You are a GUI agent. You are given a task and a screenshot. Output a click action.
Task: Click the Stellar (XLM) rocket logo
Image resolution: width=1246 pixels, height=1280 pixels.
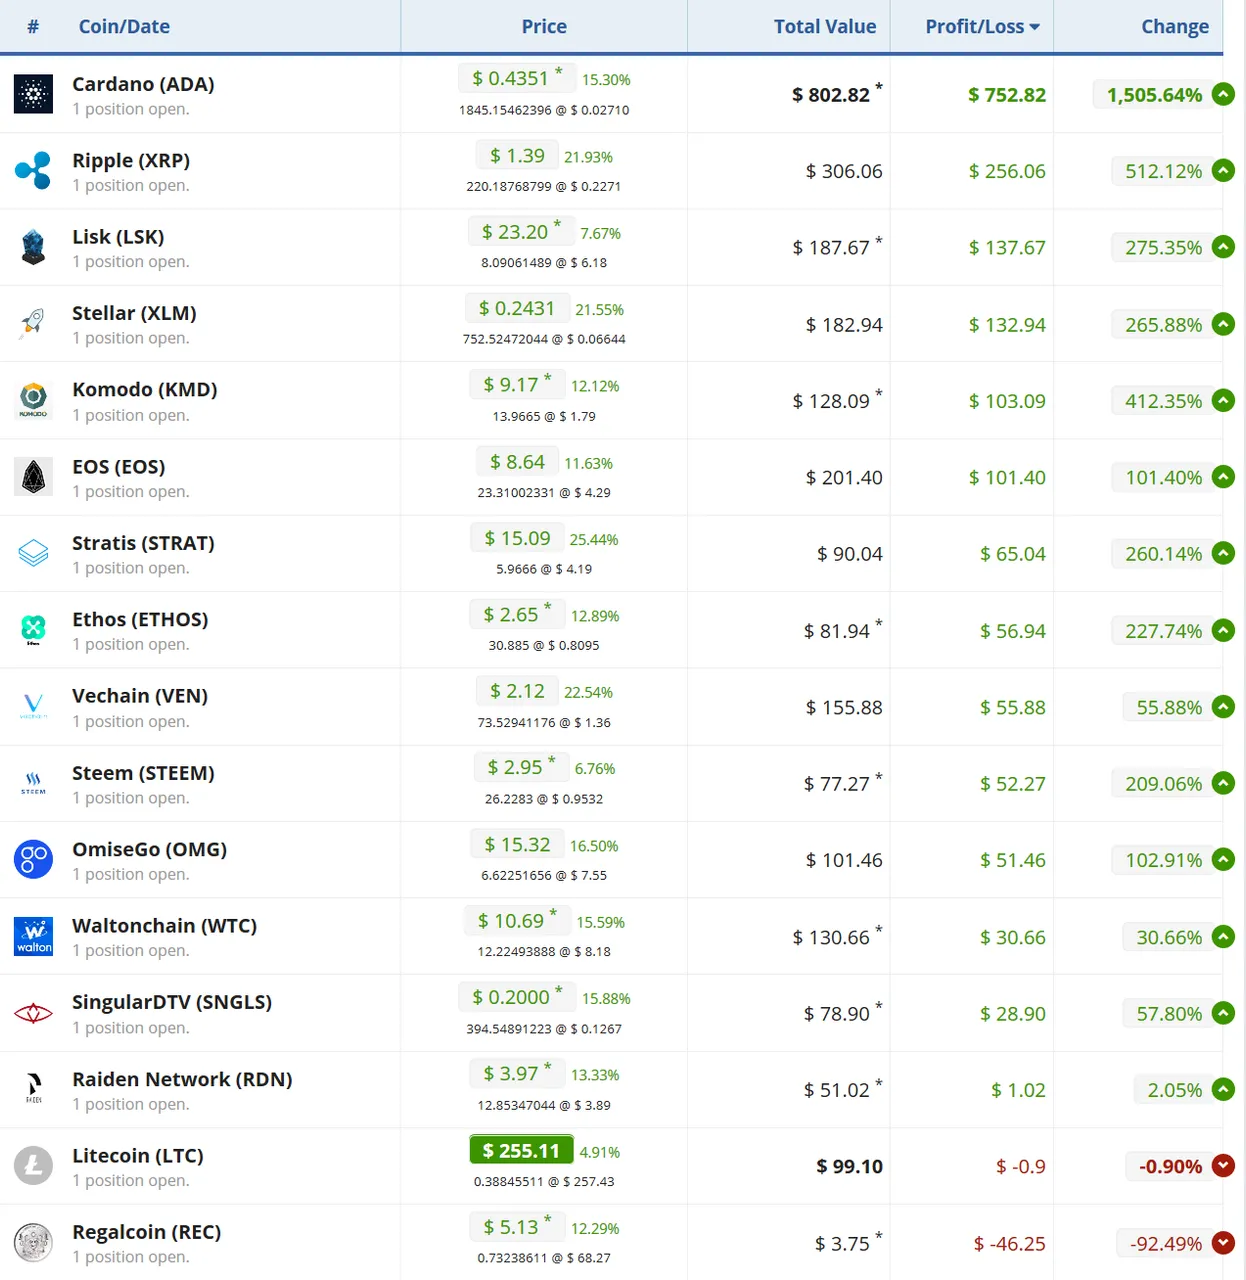pos(33,324)
